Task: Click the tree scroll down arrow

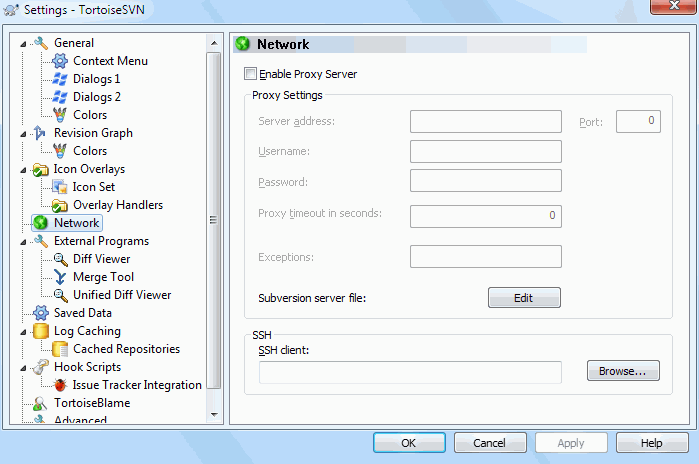Action: pos(214,415)
